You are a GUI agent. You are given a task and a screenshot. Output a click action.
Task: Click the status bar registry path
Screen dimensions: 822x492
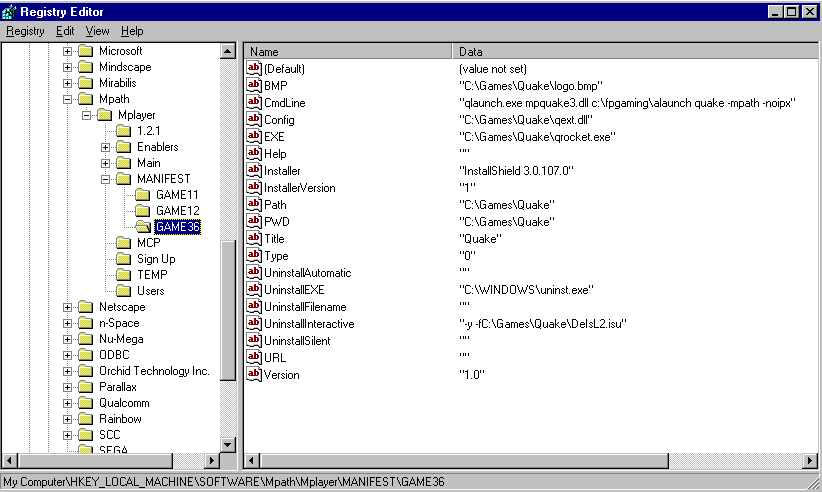[x=224, y=482]
